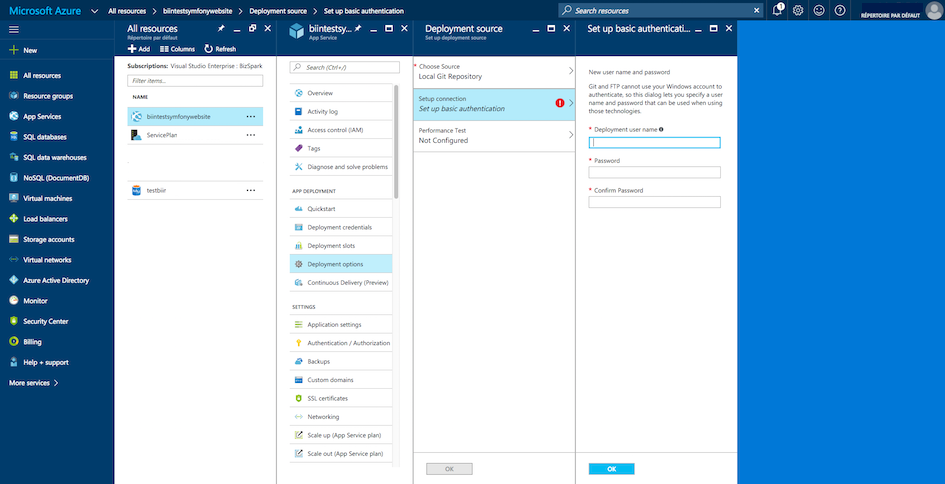Click the Help + support icon
945x484 pixels.
tap(14, 362)
